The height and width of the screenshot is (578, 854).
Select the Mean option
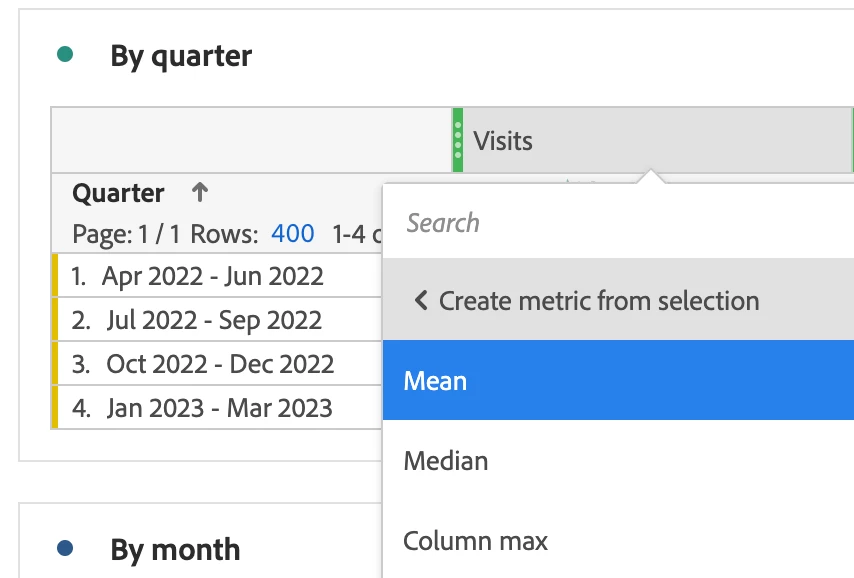pyautogui.click(x=618, y=380)
